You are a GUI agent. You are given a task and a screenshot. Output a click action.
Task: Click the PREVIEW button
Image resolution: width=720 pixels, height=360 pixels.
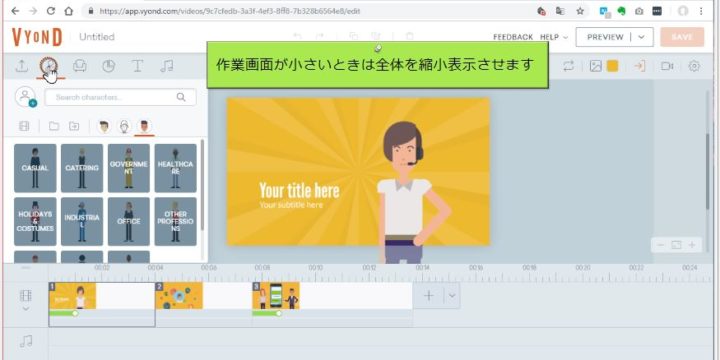(605, 37)
